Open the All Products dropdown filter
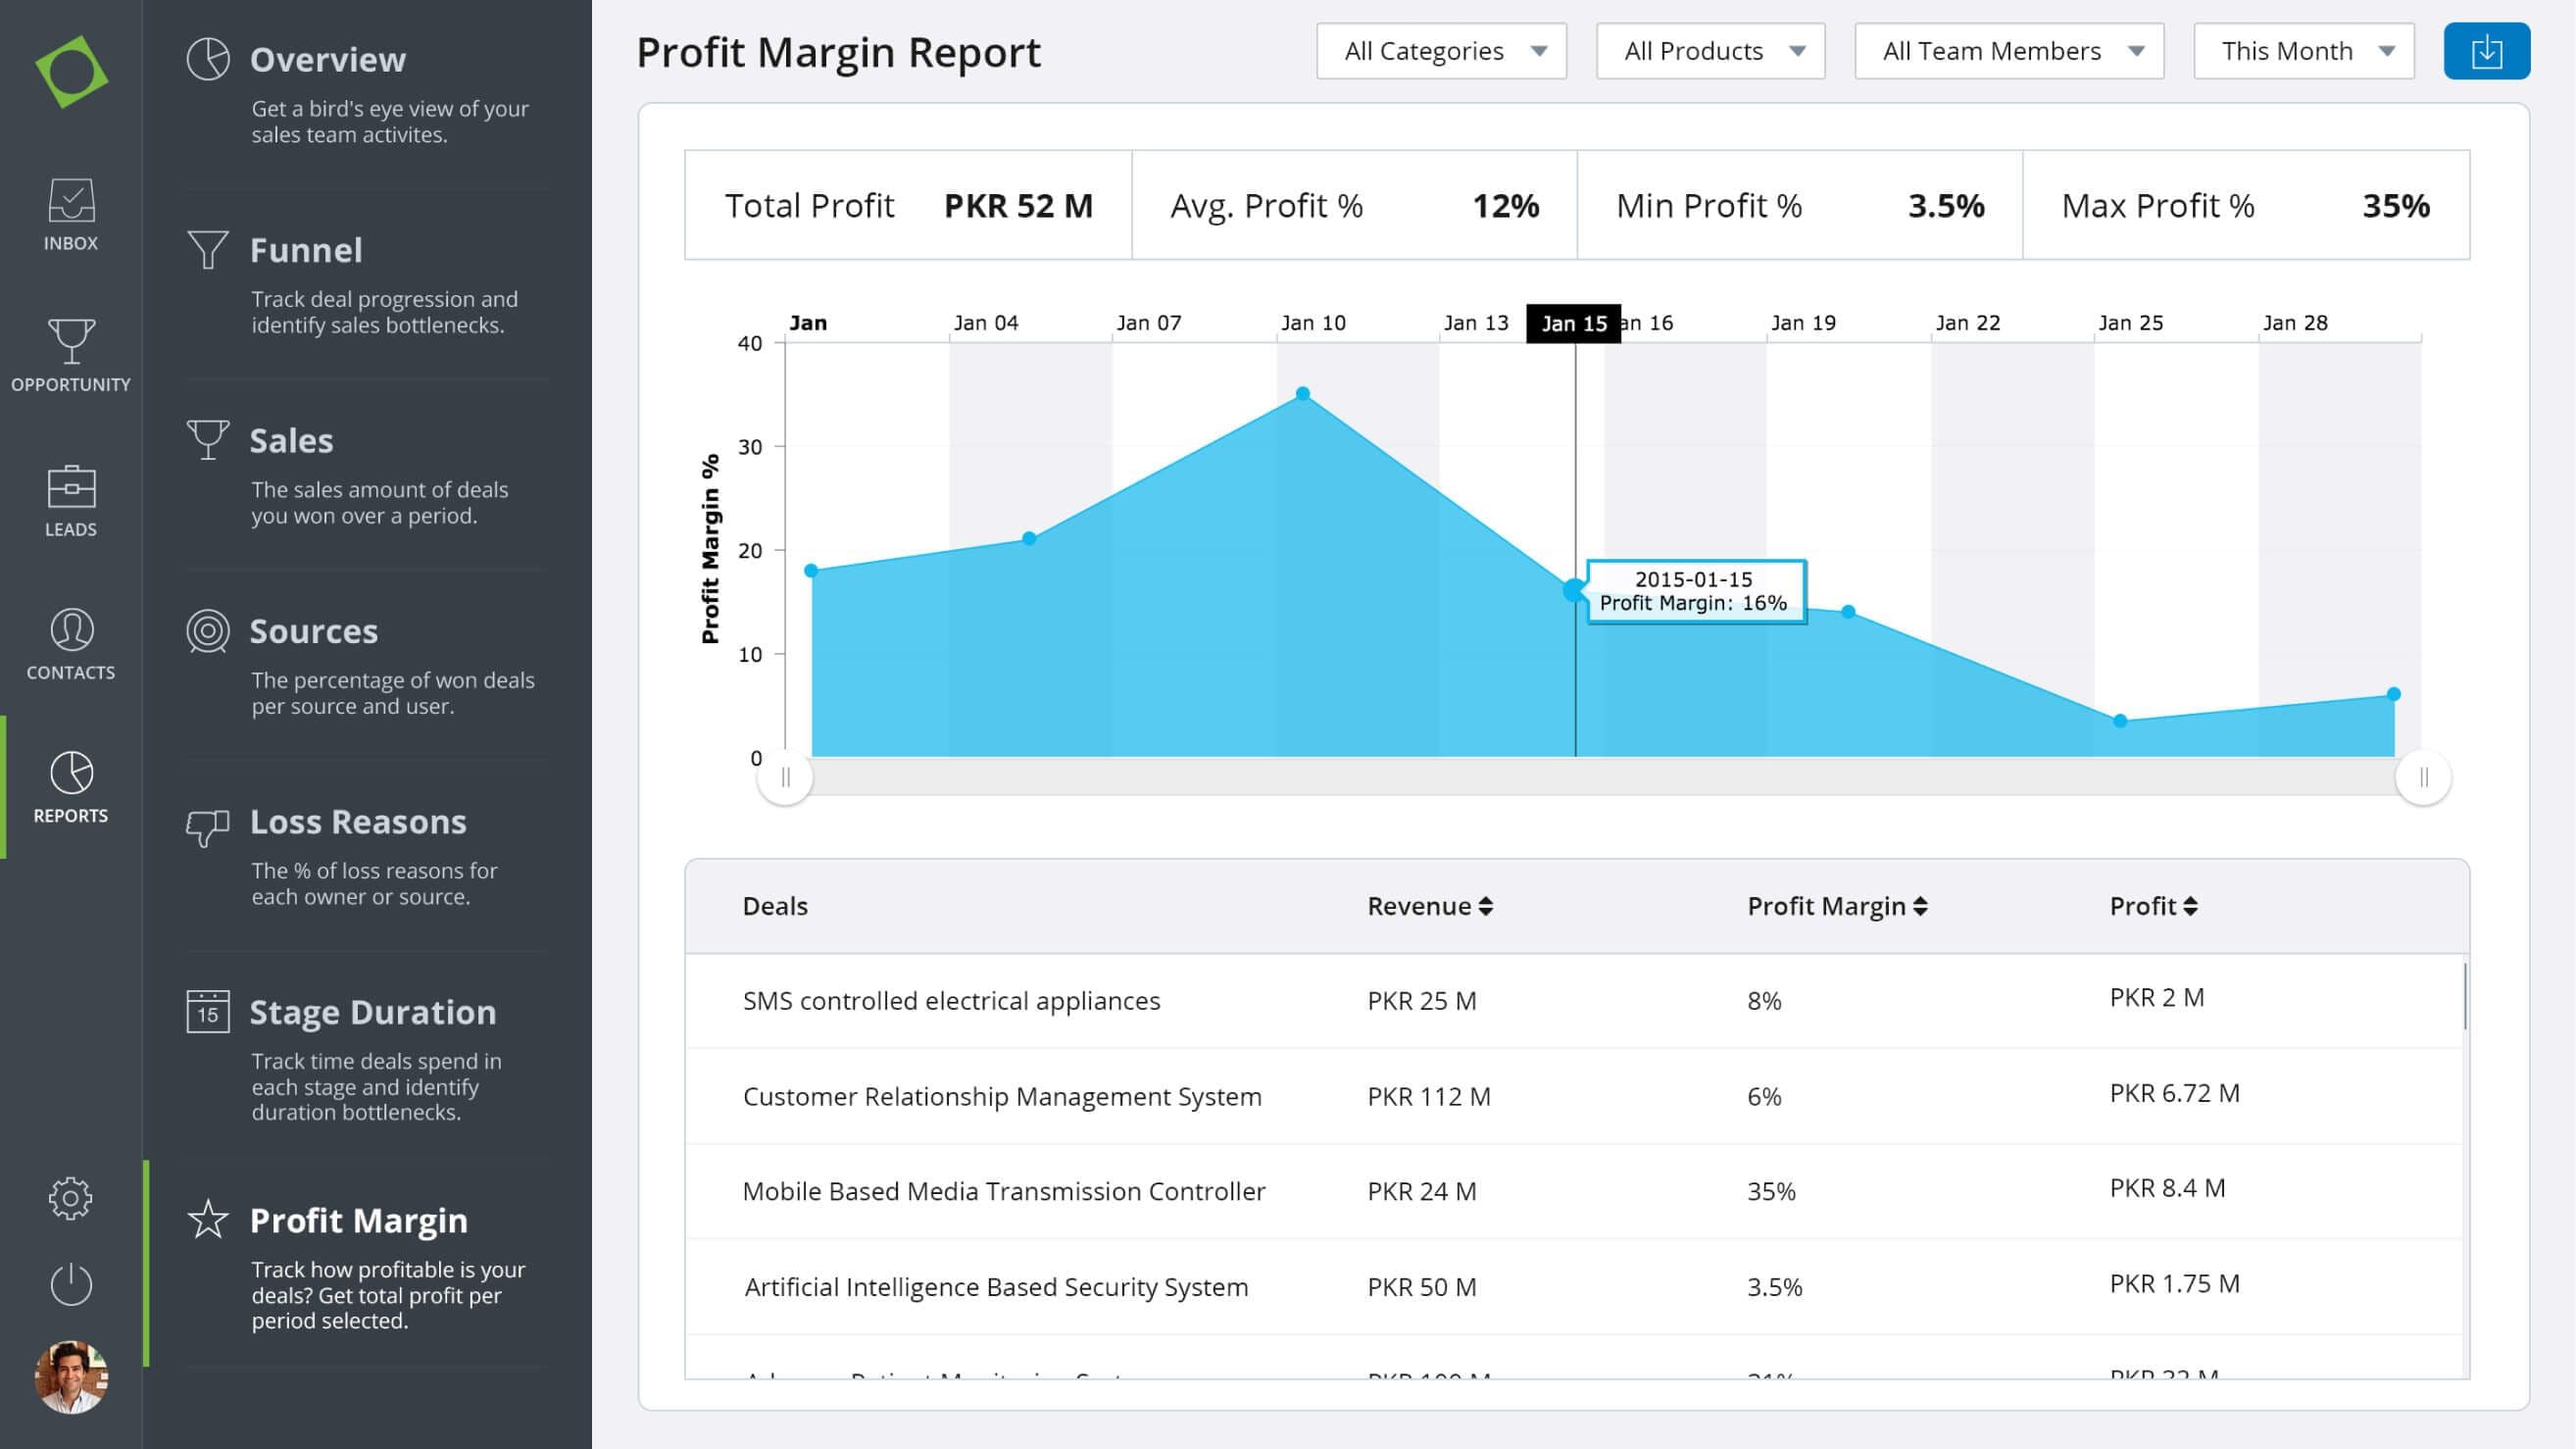The width and height of the screenshot is (2576, 1449). (x=1709, y=50)
